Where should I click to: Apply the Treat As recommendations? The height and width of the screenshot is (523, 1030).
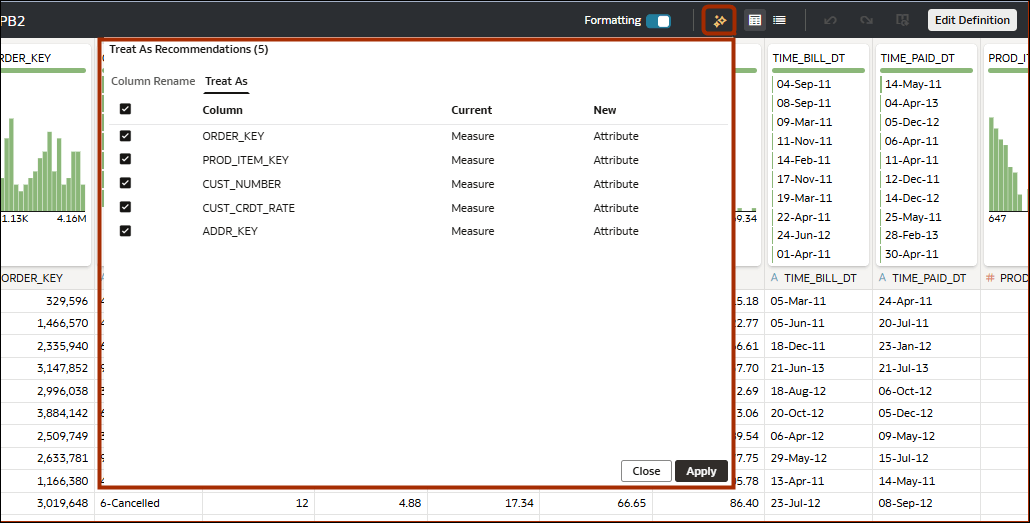702,471
